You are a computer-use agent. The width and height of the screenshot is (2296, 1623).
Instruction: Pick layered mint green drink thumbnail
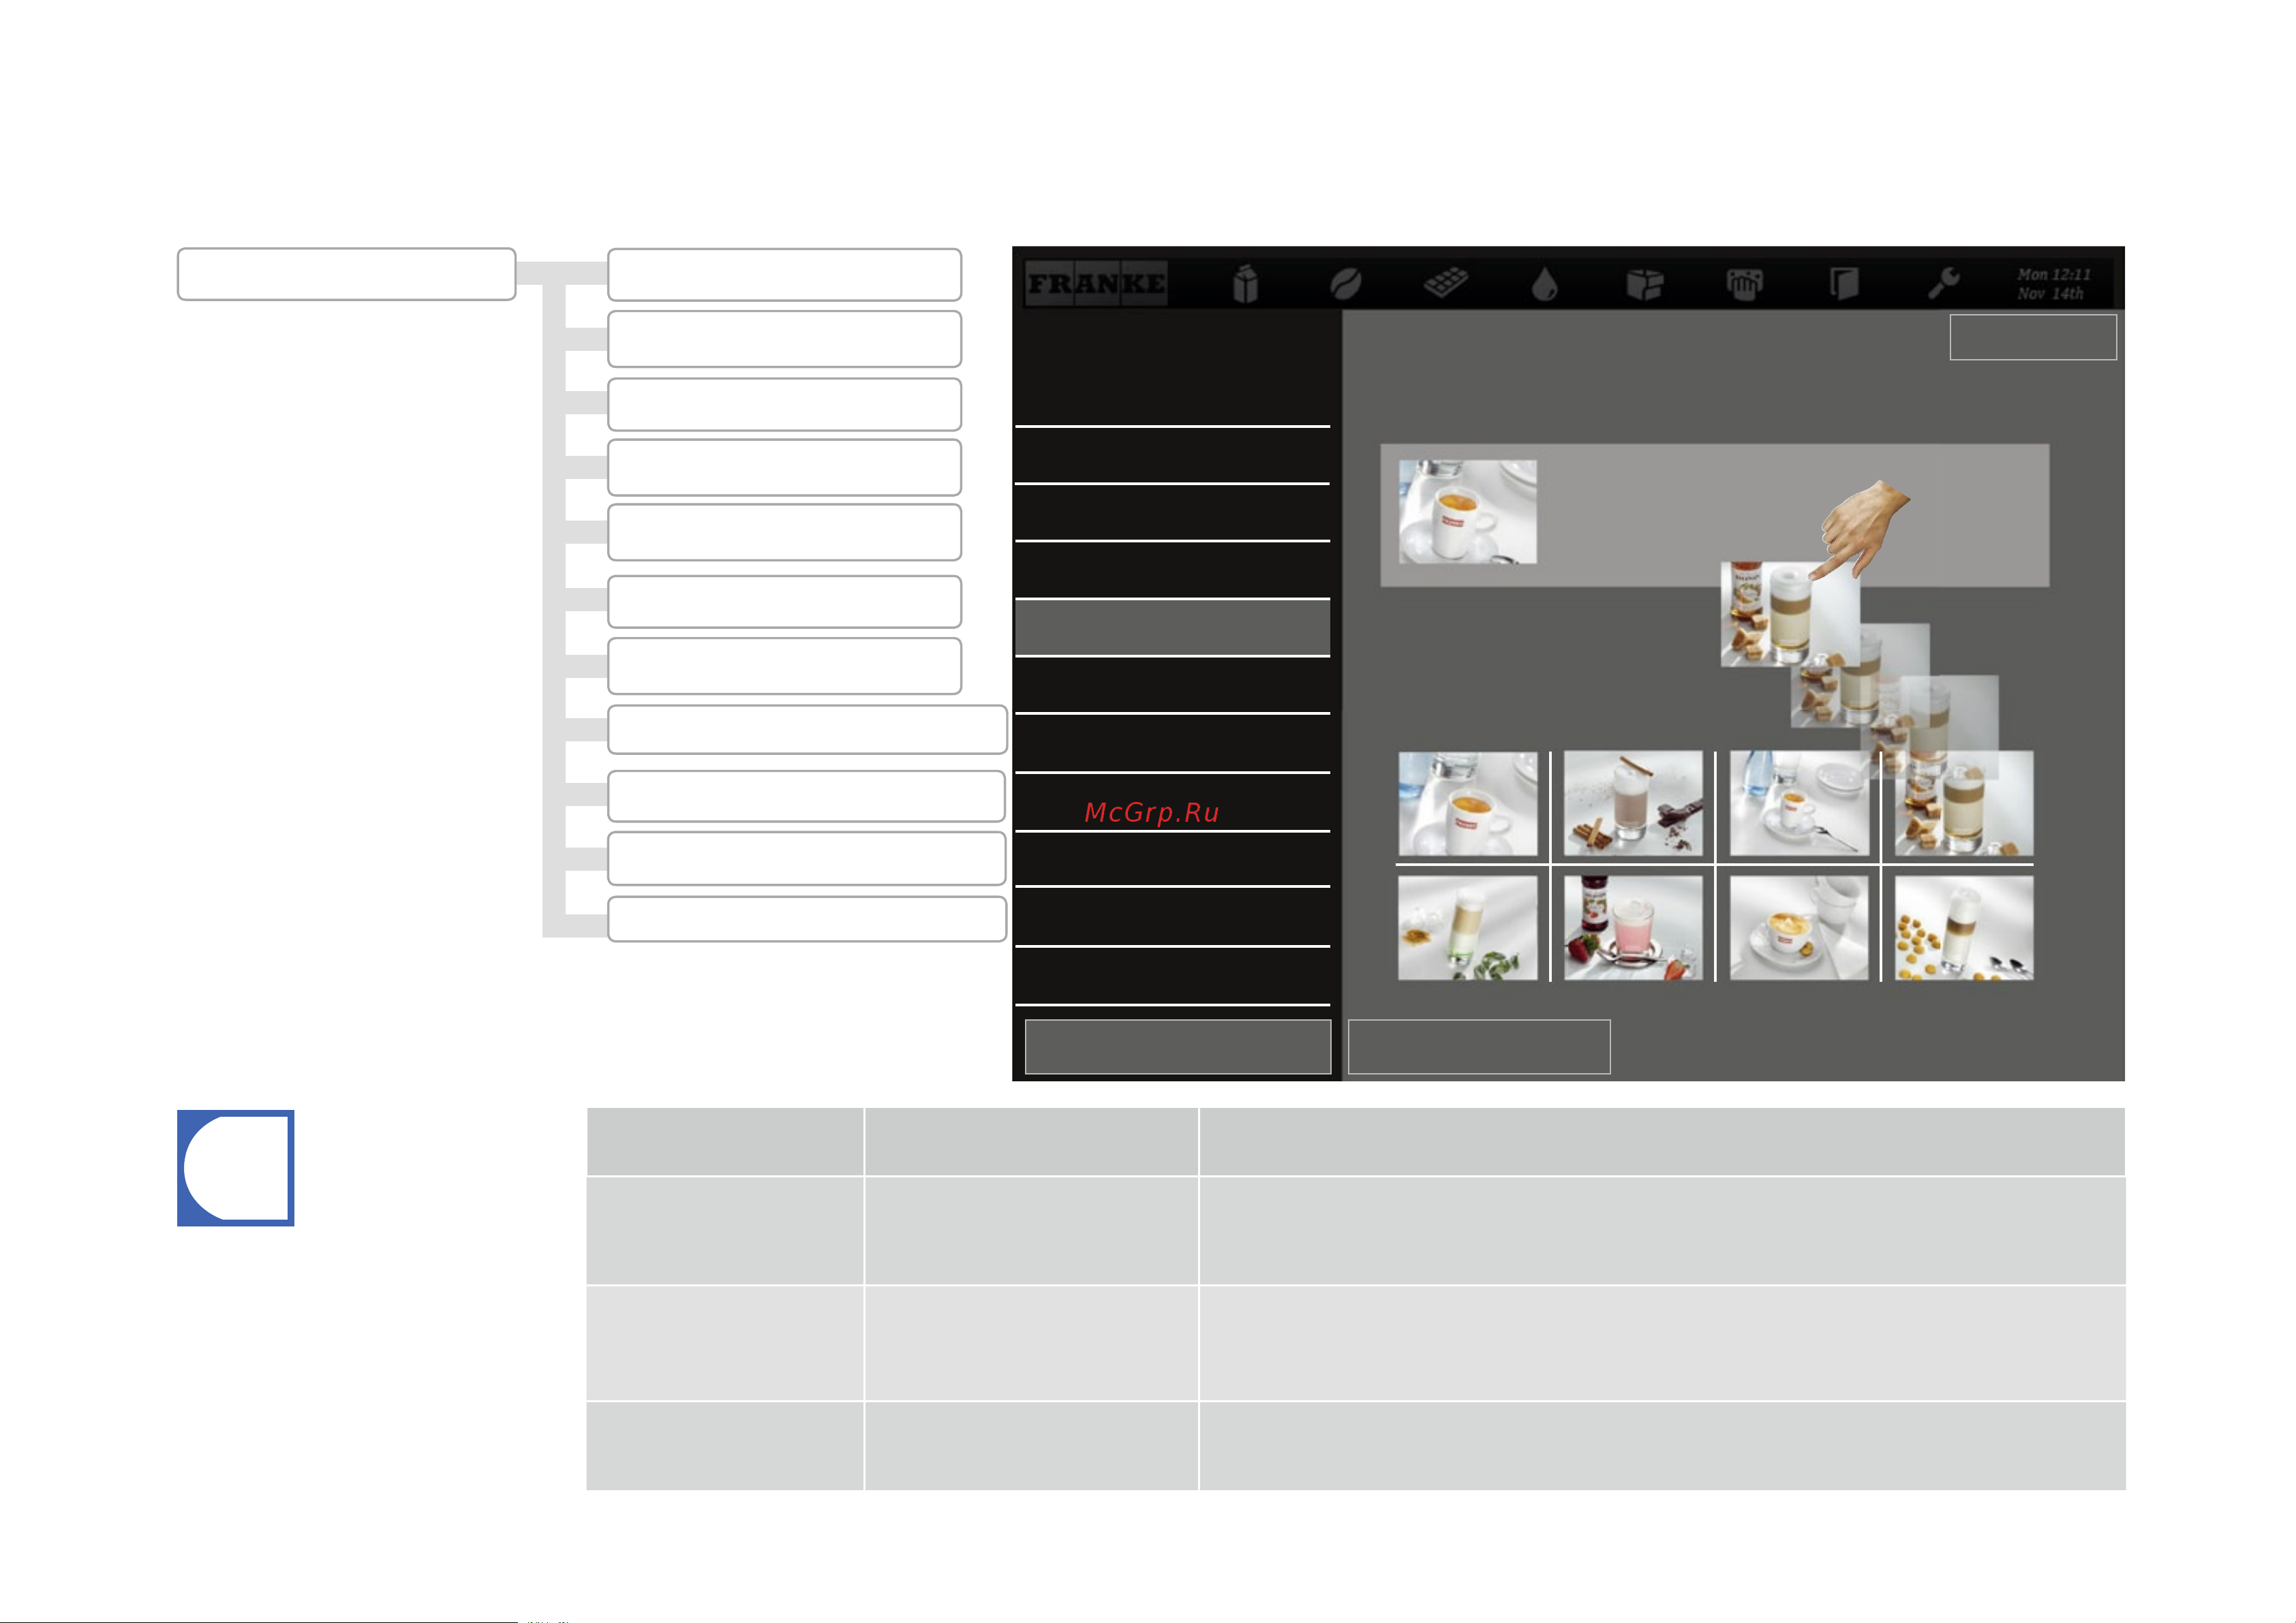point(1467,928)
